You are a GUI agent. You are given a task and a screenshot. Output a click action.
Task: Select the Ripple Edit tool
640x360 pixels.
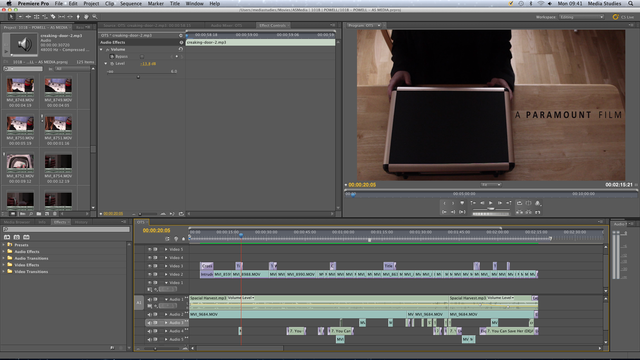tap(28, 17)
